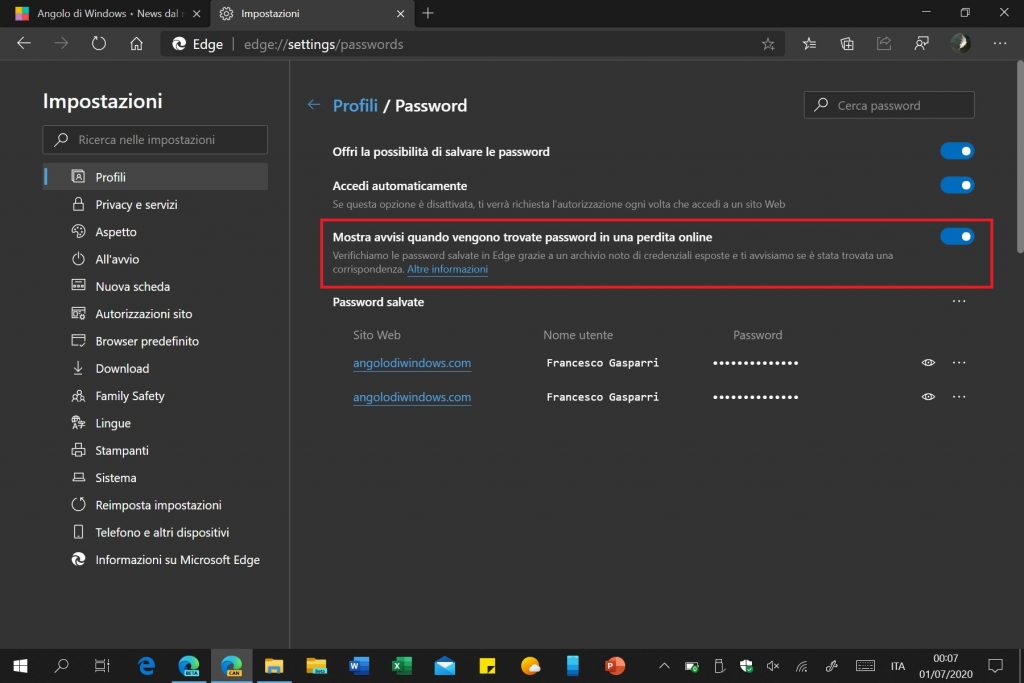This screenshot has width=1024, height=683.
Task: Select Privacy e servizi in sidebar
Action: coord(136,204)
